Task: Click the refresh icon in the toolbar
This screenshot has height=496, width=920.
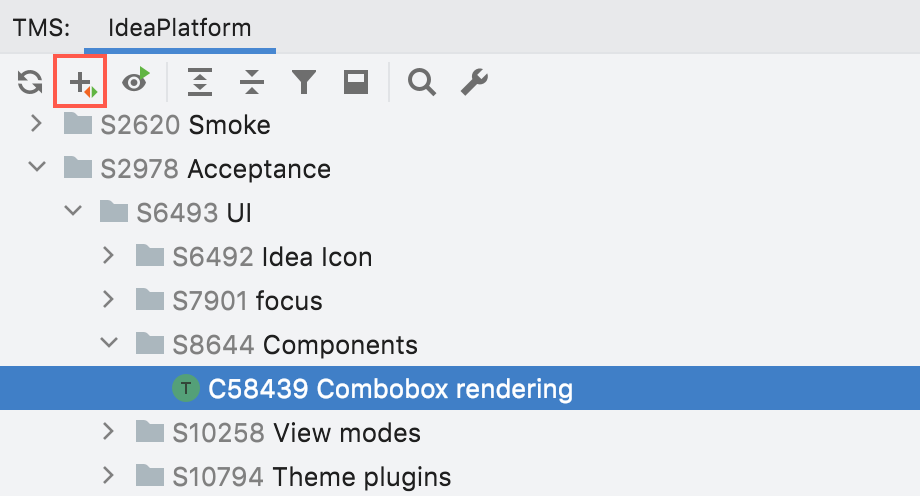Action: click(x=29, y=84)
